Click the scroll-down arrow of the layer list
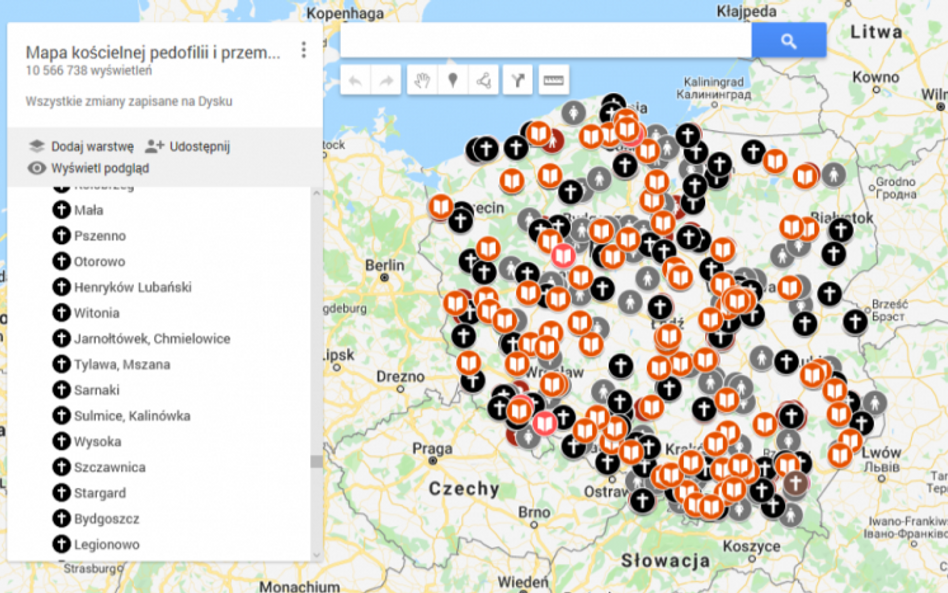948x593 pixels. (316, 554)
